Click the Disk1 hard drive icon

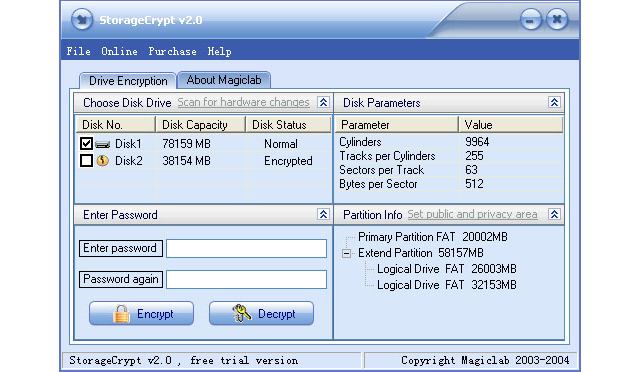(x=102, y=144)
